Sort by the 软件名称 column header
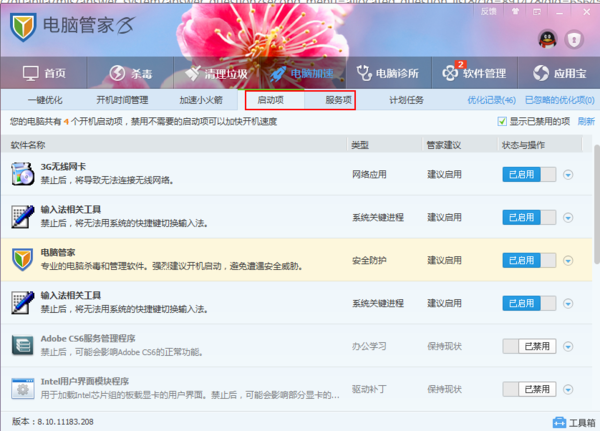 [28, 145]
